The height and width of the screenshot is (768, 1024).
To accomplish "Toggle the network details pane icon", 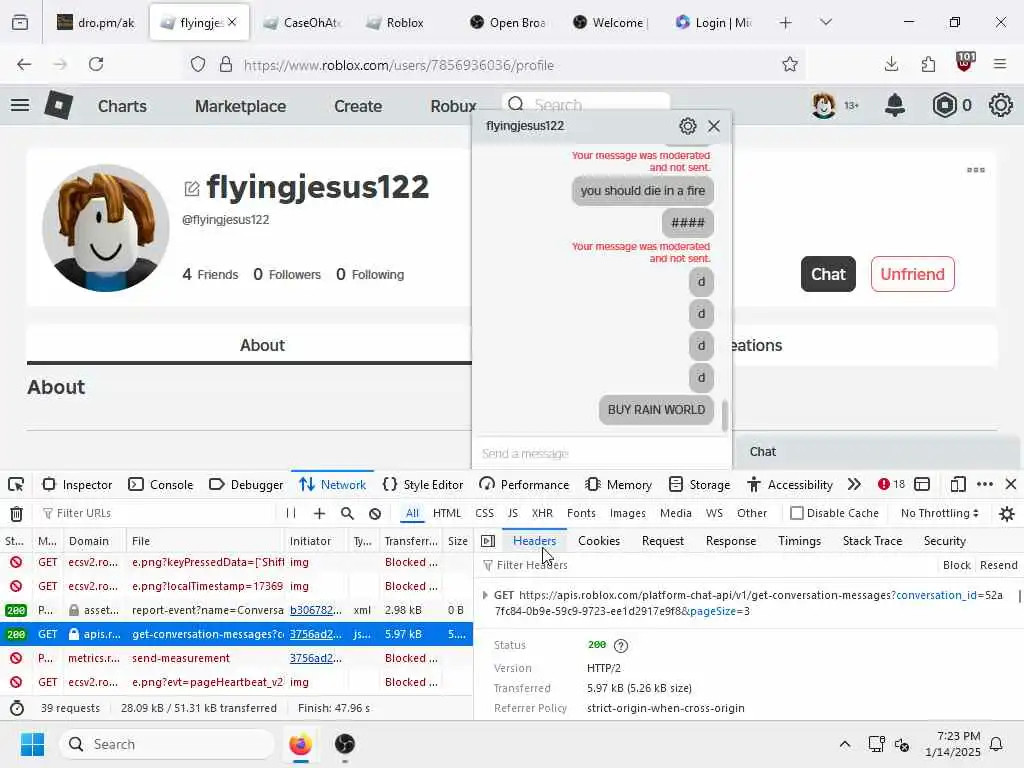I will [488, 541].
